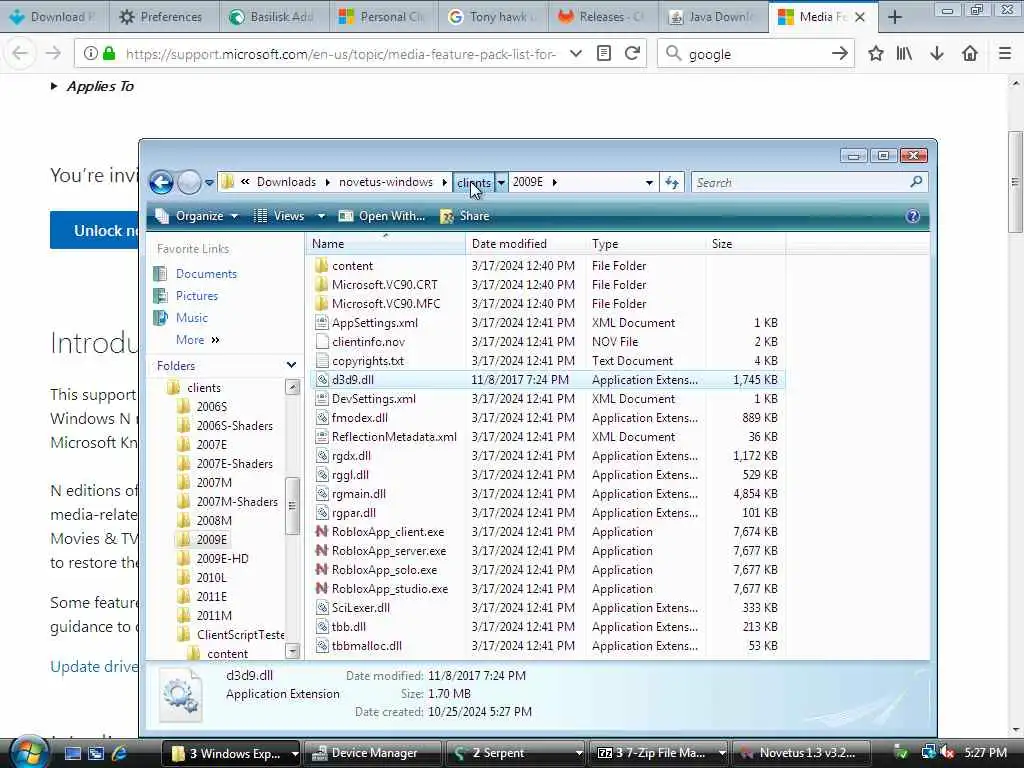Image resolution: width=1024 pixels, height=768 pixels.
Task: Expand arrow after 2009E breadcrumb
Action: click(554, 182)
